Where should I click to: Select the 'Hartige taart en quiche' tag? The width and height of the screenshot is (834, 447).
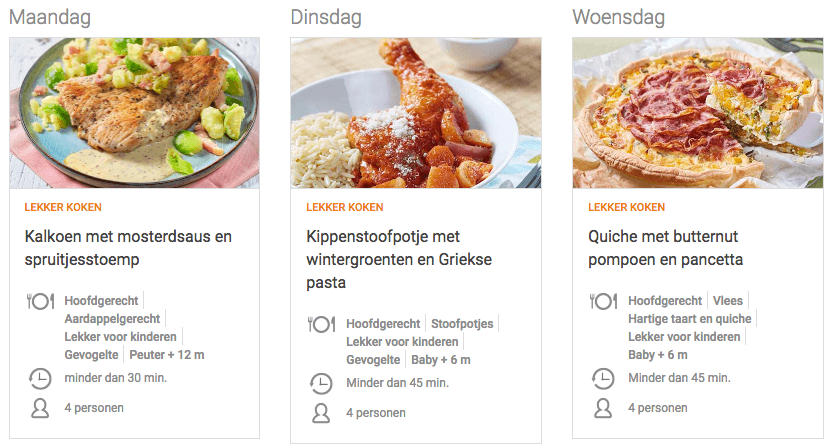(689, 319)
